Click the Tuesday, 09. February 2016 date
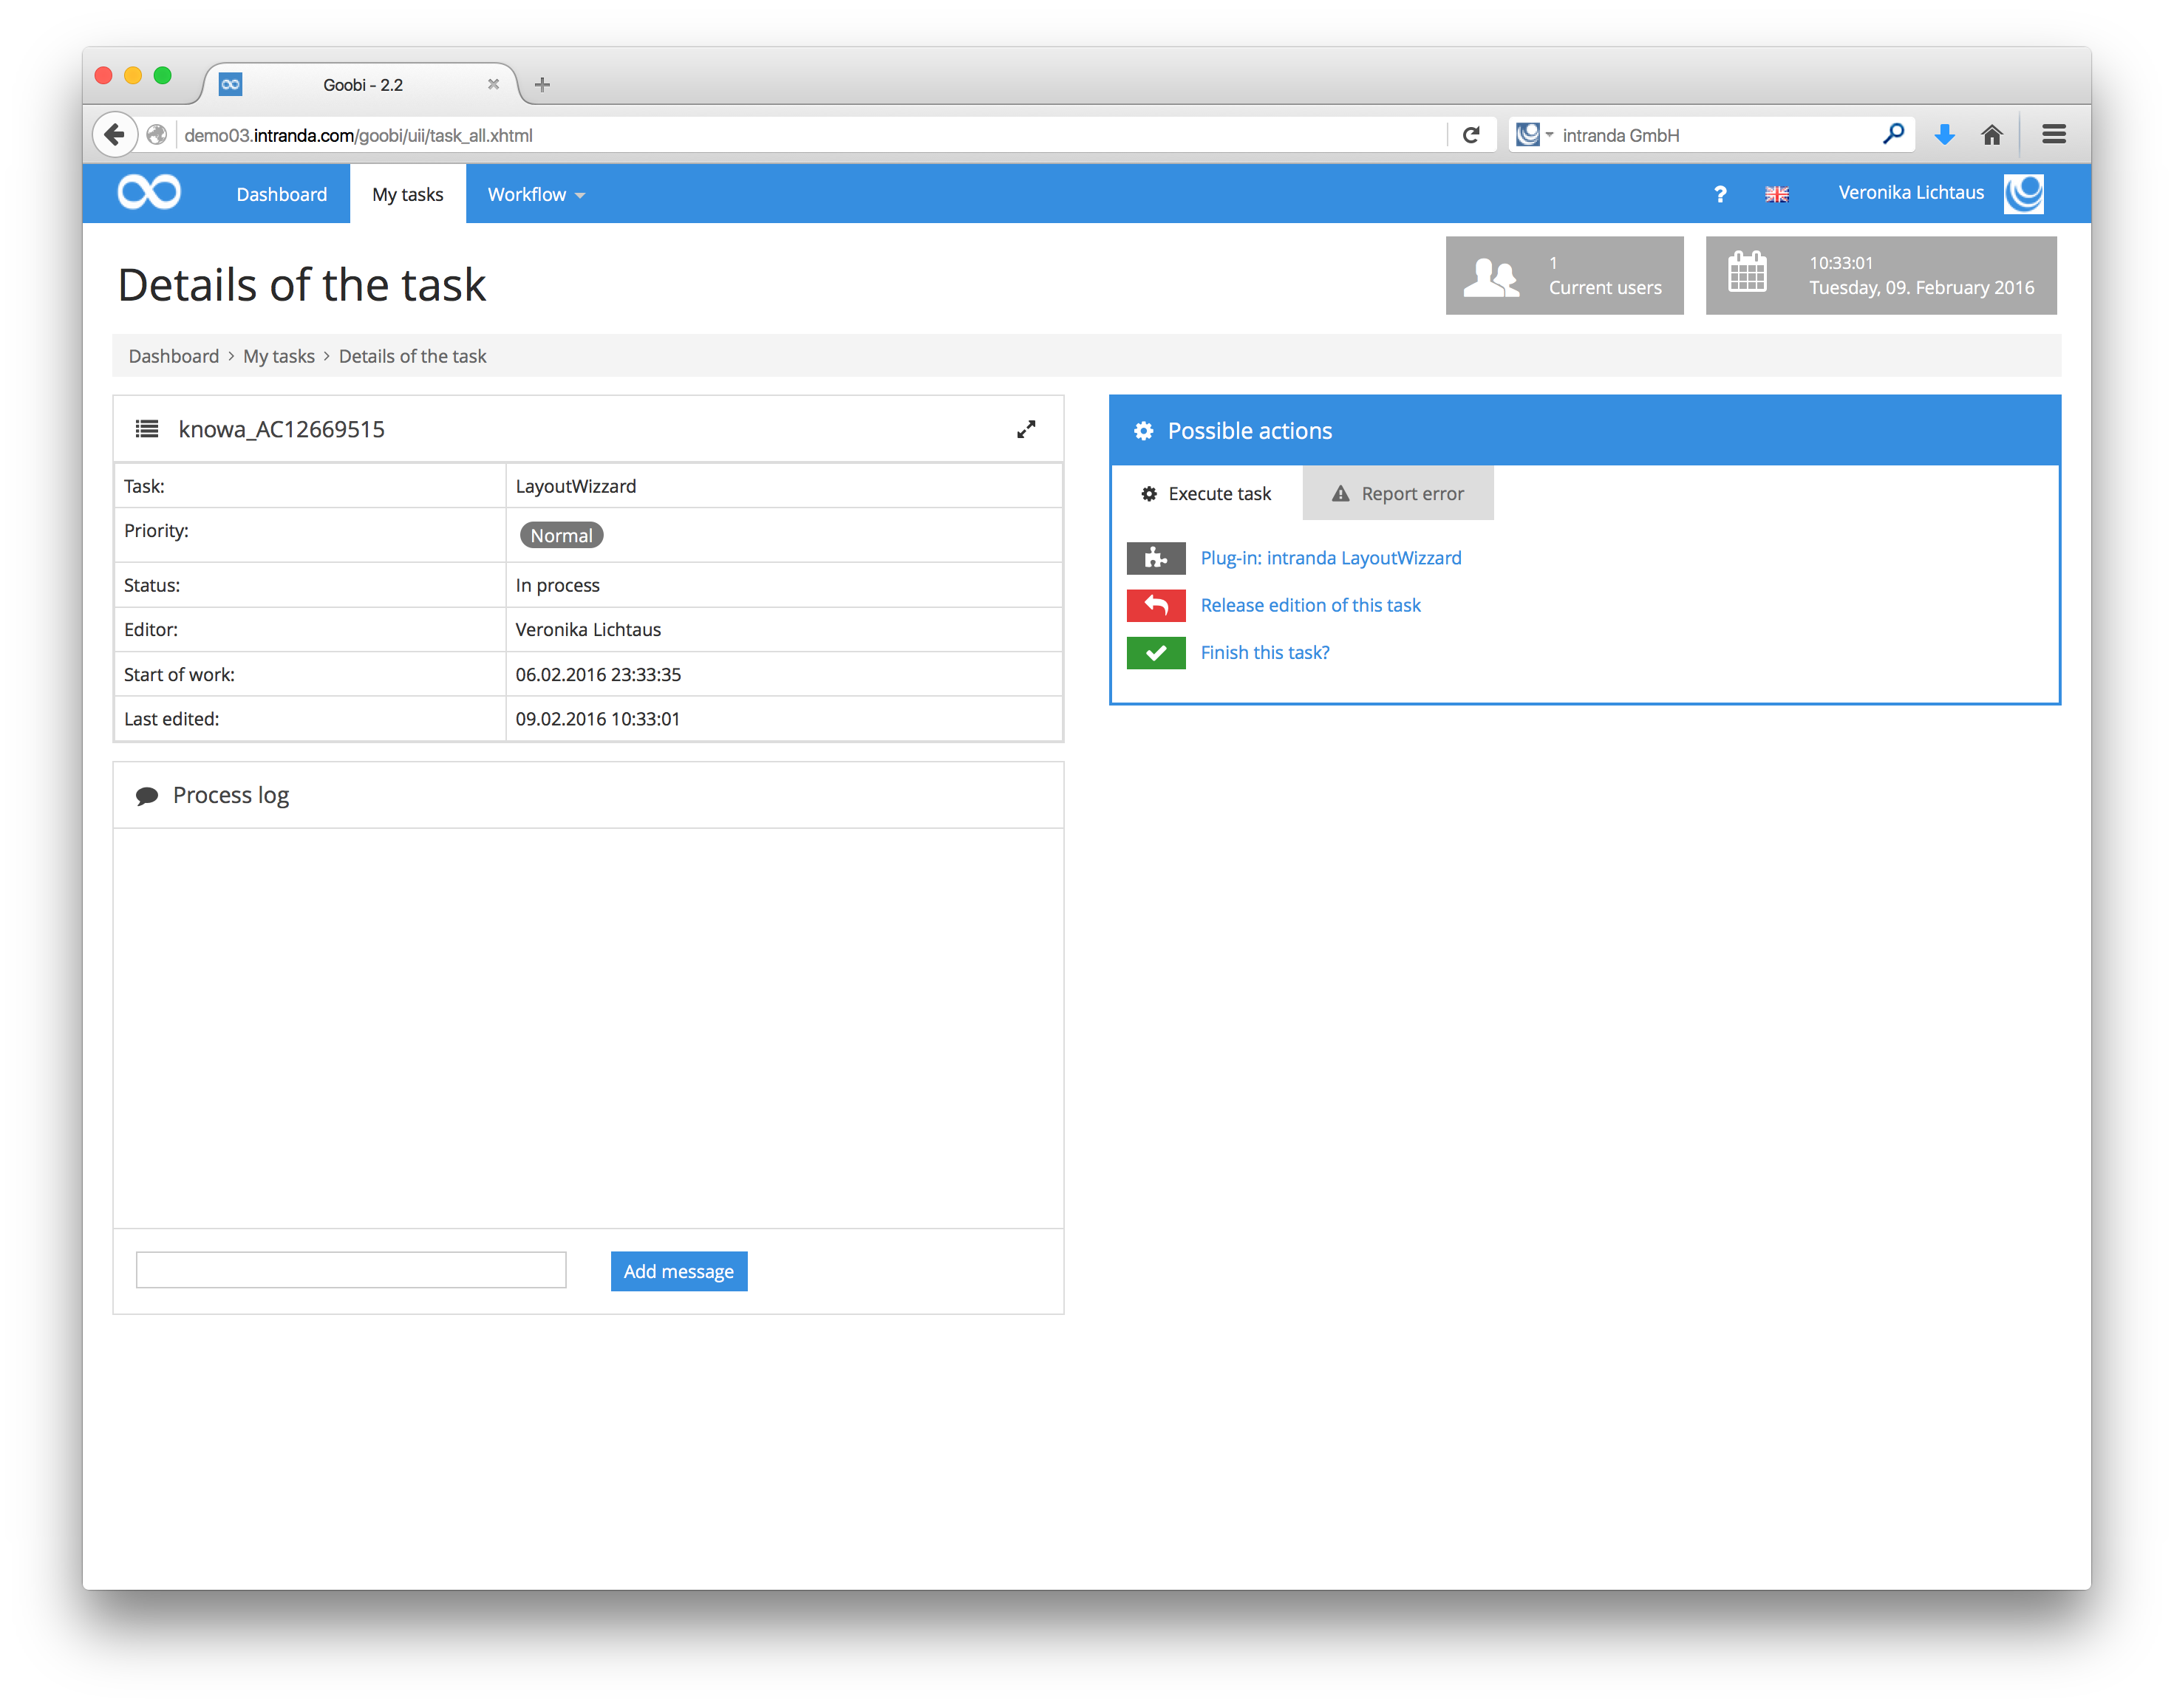 click(1921, 288)
